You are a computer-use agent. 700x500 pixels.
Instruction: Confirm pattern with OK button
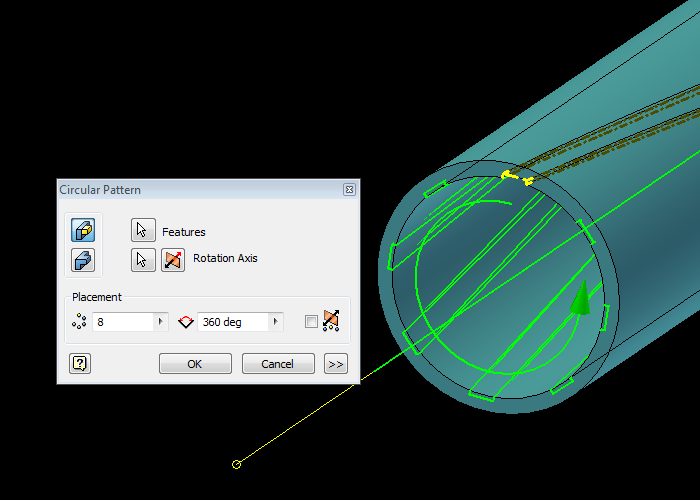(x=195, y=364)
